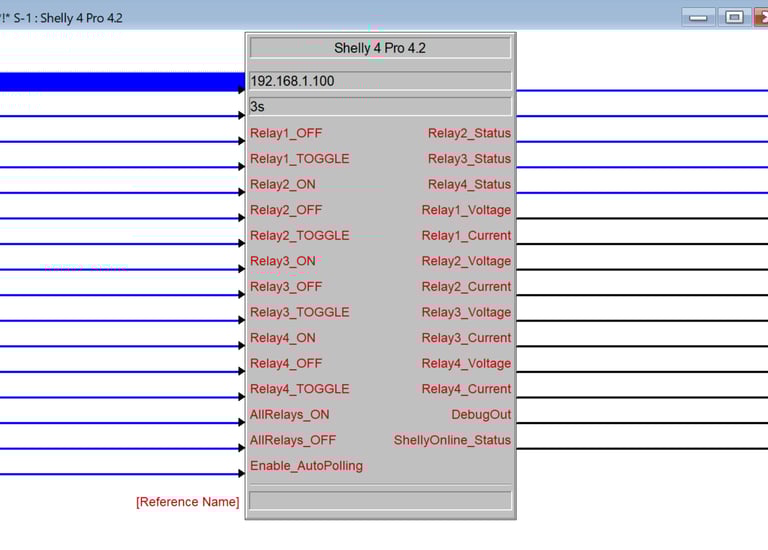Image resolution: width=768 pixels, height=550 pixels.
Task: Select the Relay4_OFF input signal
Action: (286, 363)
